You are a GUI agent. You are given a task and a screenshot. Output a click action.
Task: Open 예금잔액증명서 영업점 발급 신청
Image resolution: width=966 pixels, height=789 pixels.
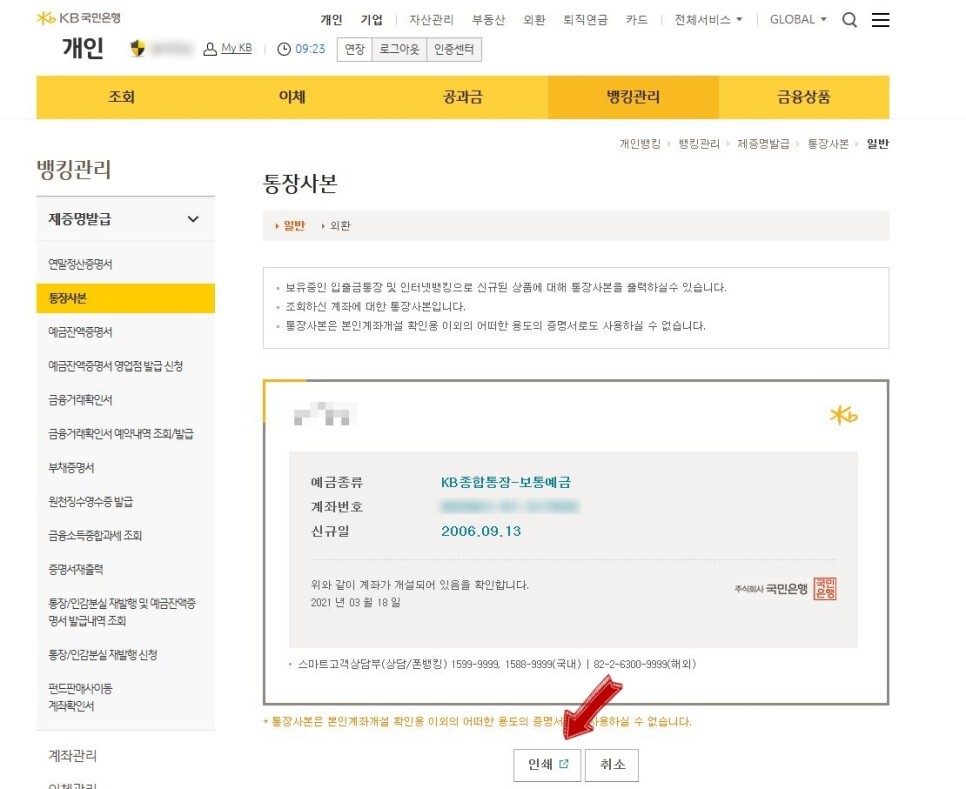116,366
